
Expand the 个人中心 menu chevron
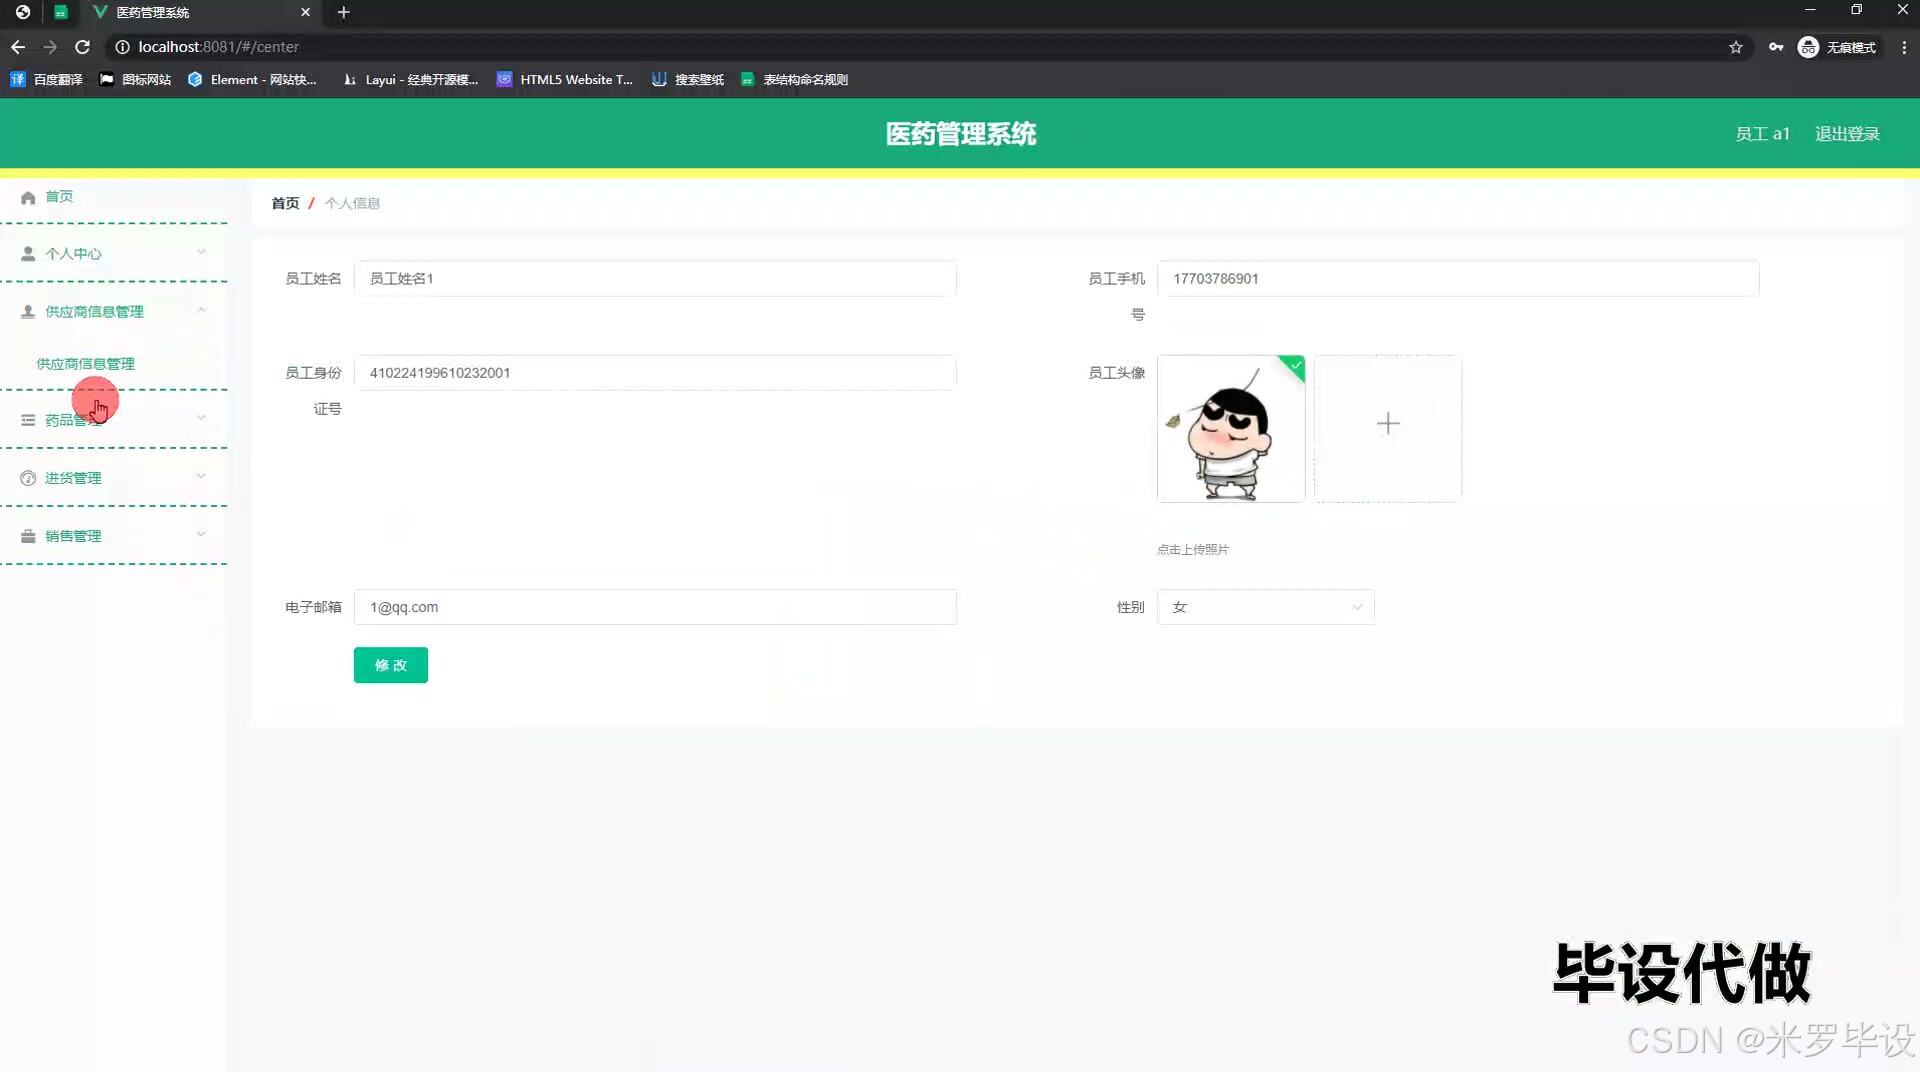(201, 253)
